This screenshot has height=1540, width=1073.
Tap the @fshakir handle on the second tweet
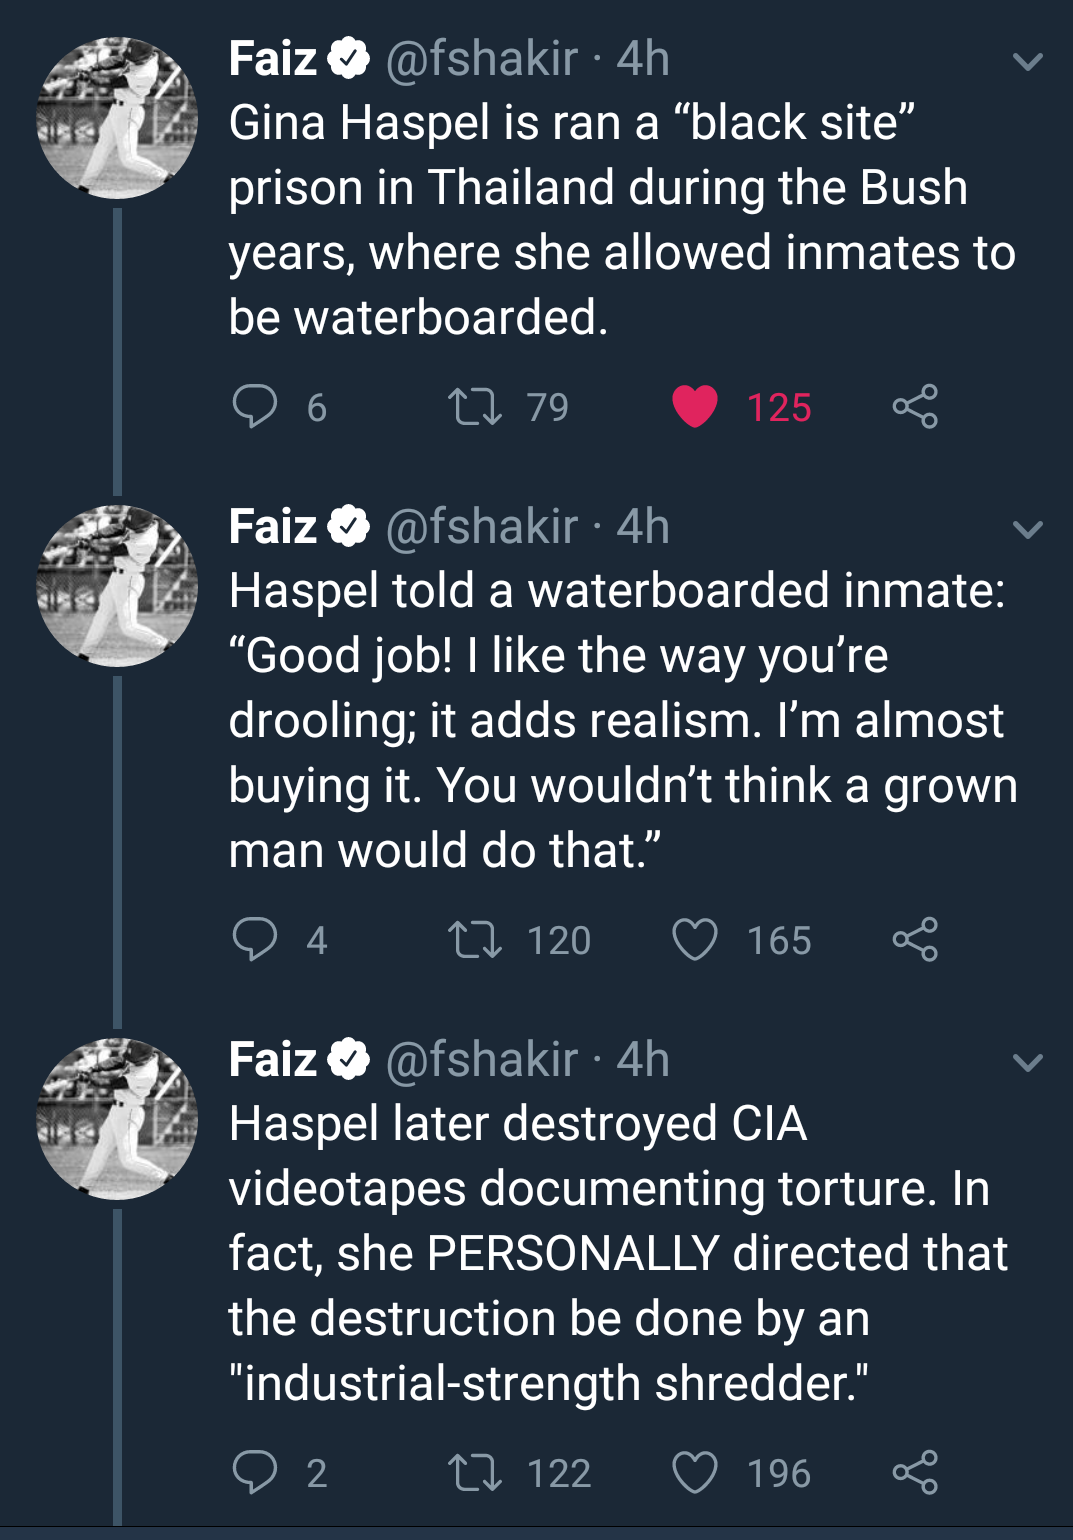482,527
